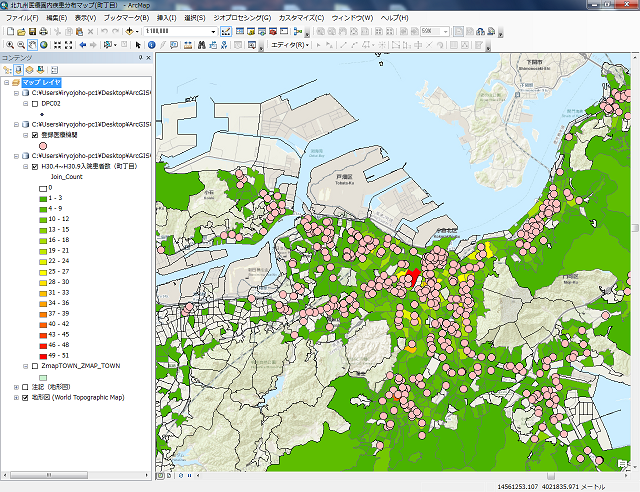The width and height of the screenshot is (640, 492).
Task: Turn off 地形図 World Topographic Map layer
Action: (25, 397)
